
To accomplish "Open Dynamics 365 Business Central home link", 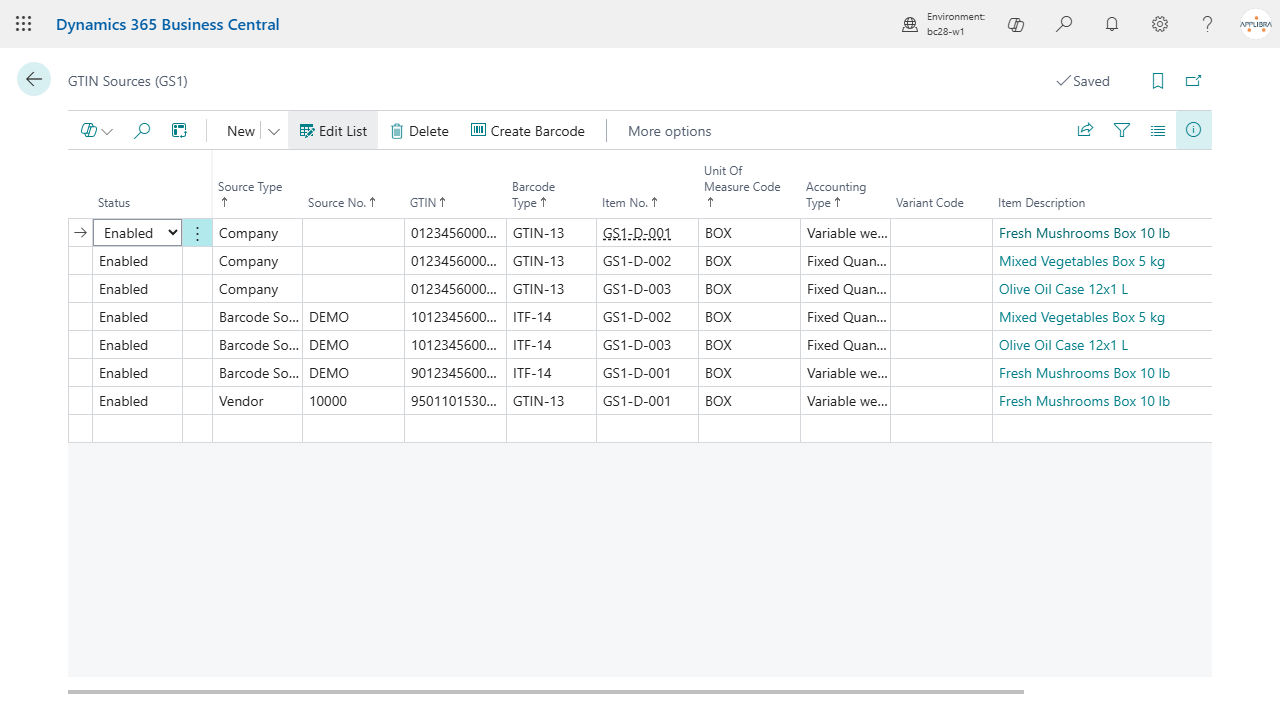I will [168, 24].
